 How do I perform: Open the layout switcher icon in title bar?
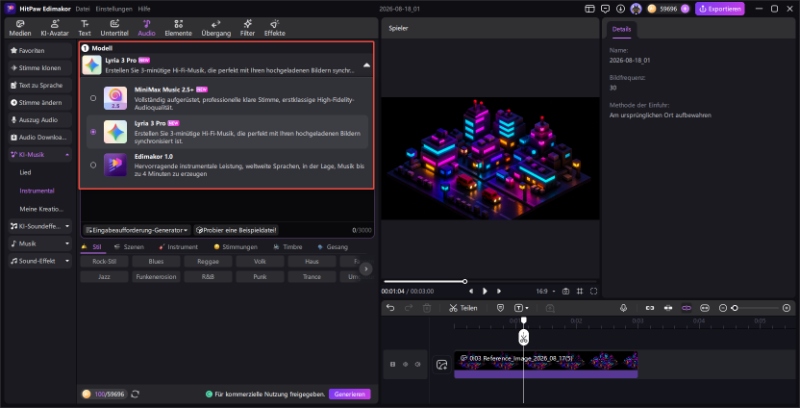click(589, 9)
